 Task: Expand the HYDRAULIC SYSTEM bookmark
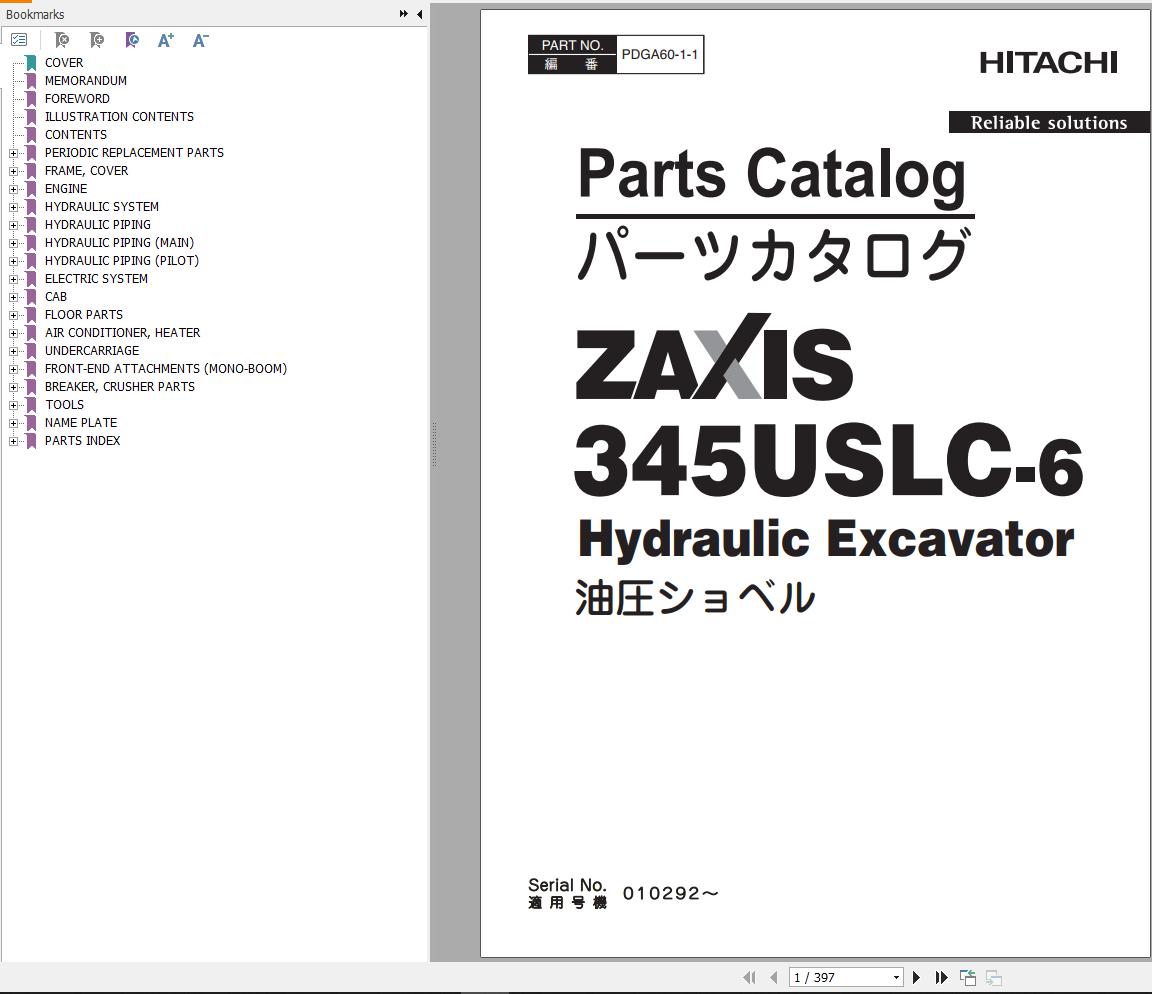(14, 207)
